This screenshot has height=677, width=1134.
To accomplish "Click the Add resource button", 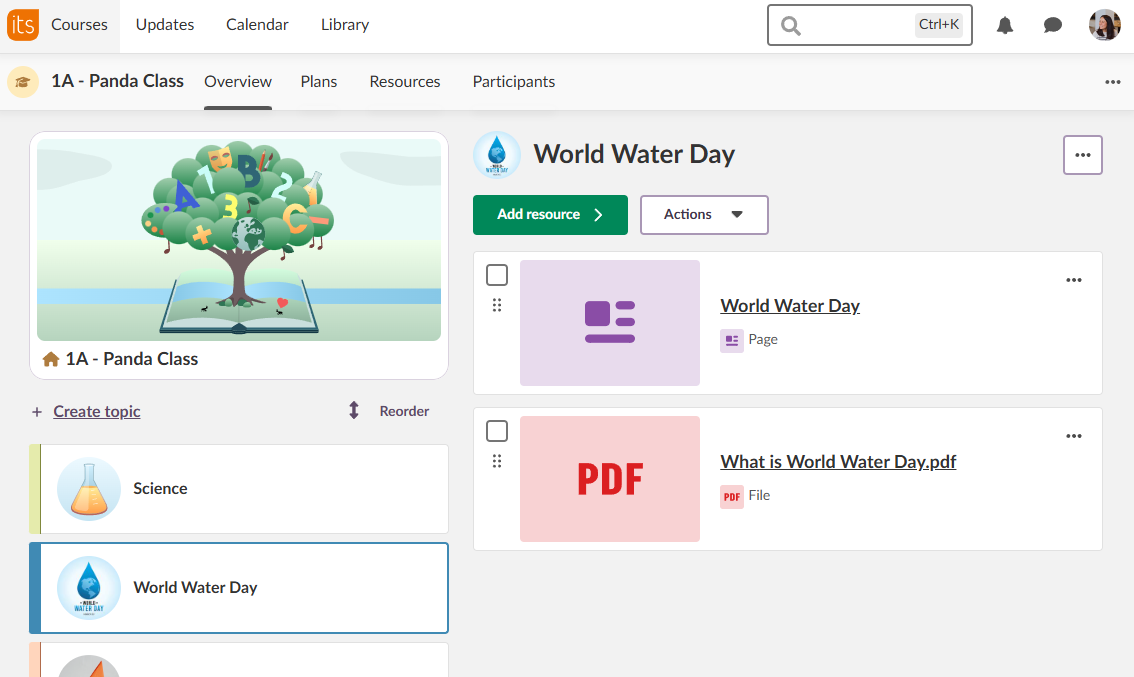I will pos(550,215).
